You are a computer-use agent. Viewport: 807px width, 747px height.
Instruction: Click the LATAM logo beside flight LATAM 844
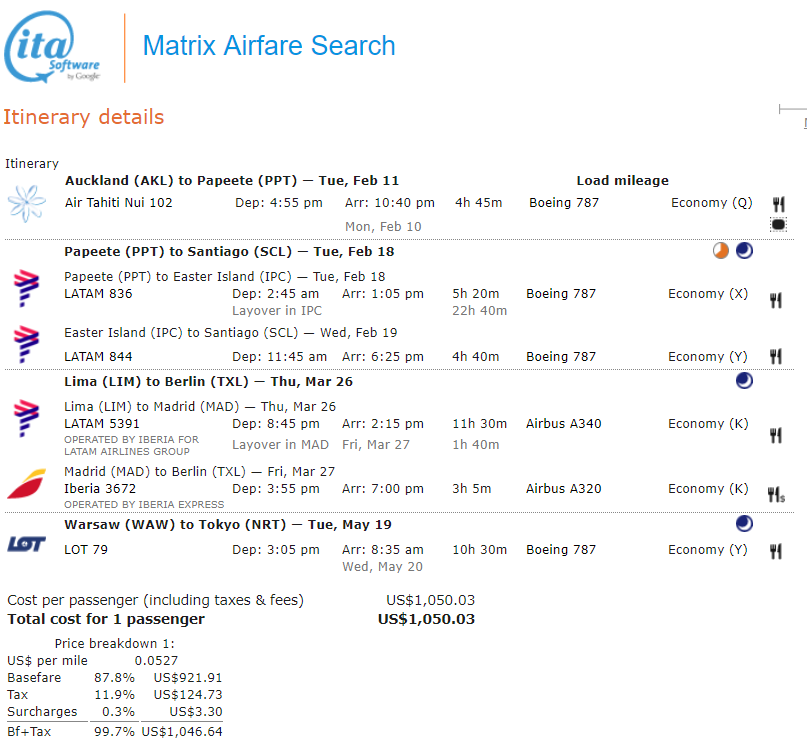tap(26, 344)
